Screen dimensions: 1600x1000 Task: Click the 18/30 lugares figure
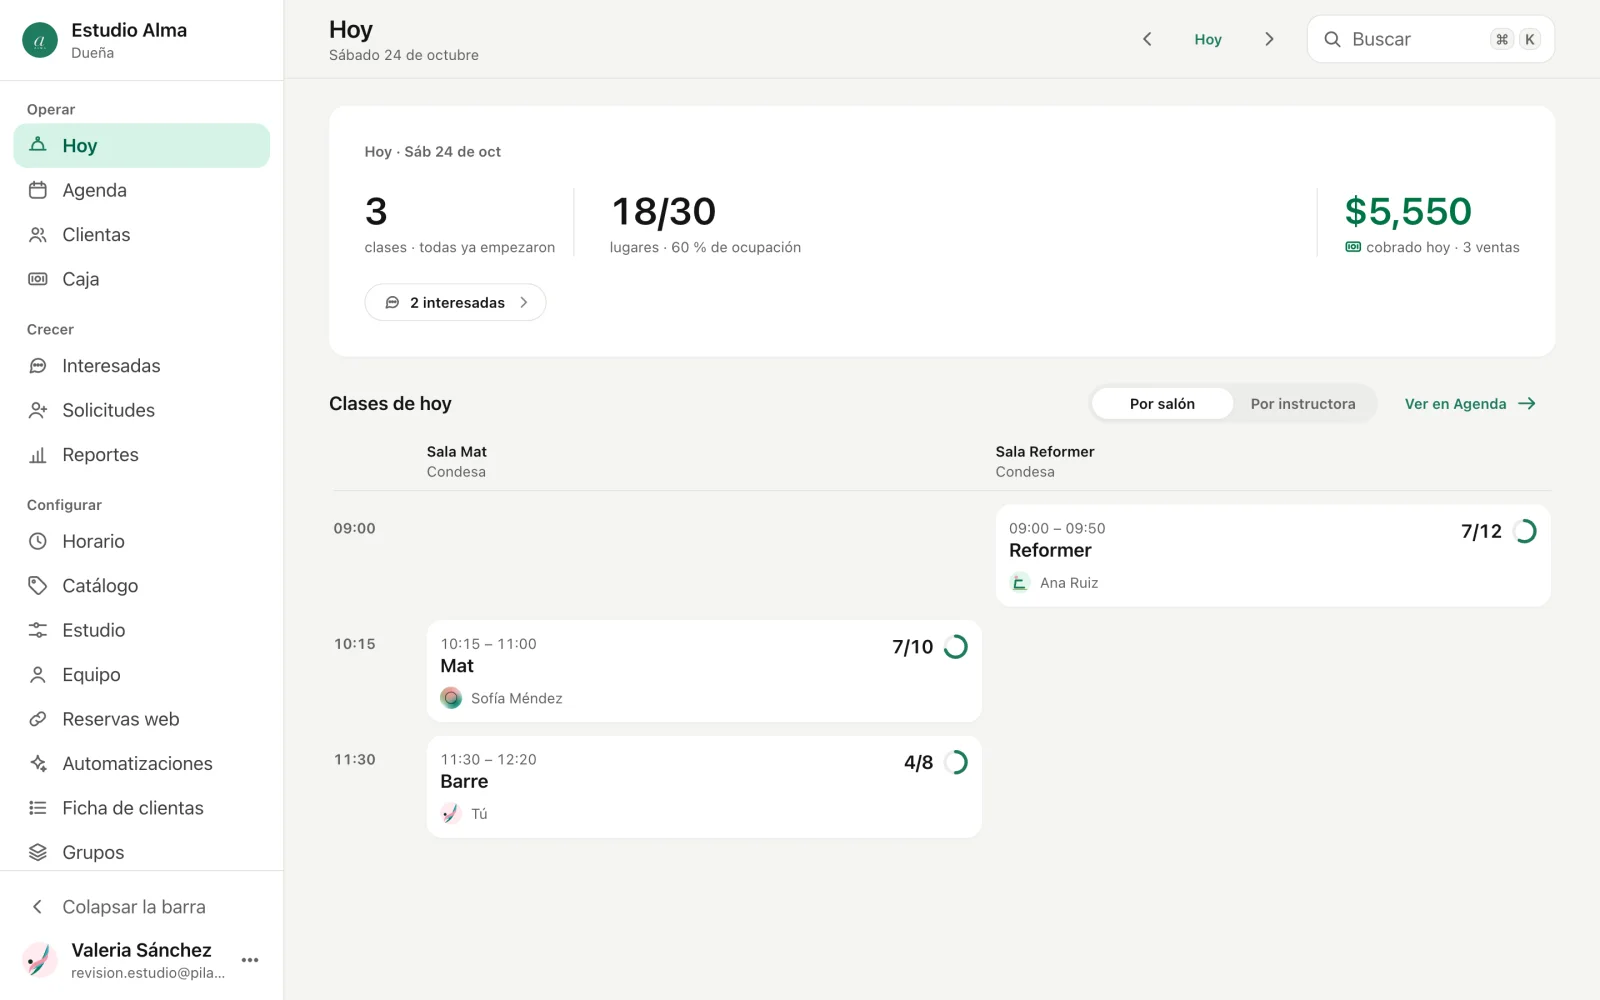(x=664, y=211)
